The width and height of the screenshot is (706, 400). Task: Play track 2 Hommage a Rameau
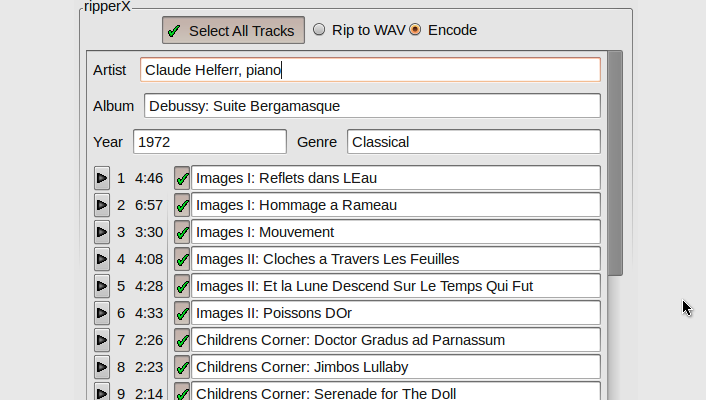coord(101,205)
